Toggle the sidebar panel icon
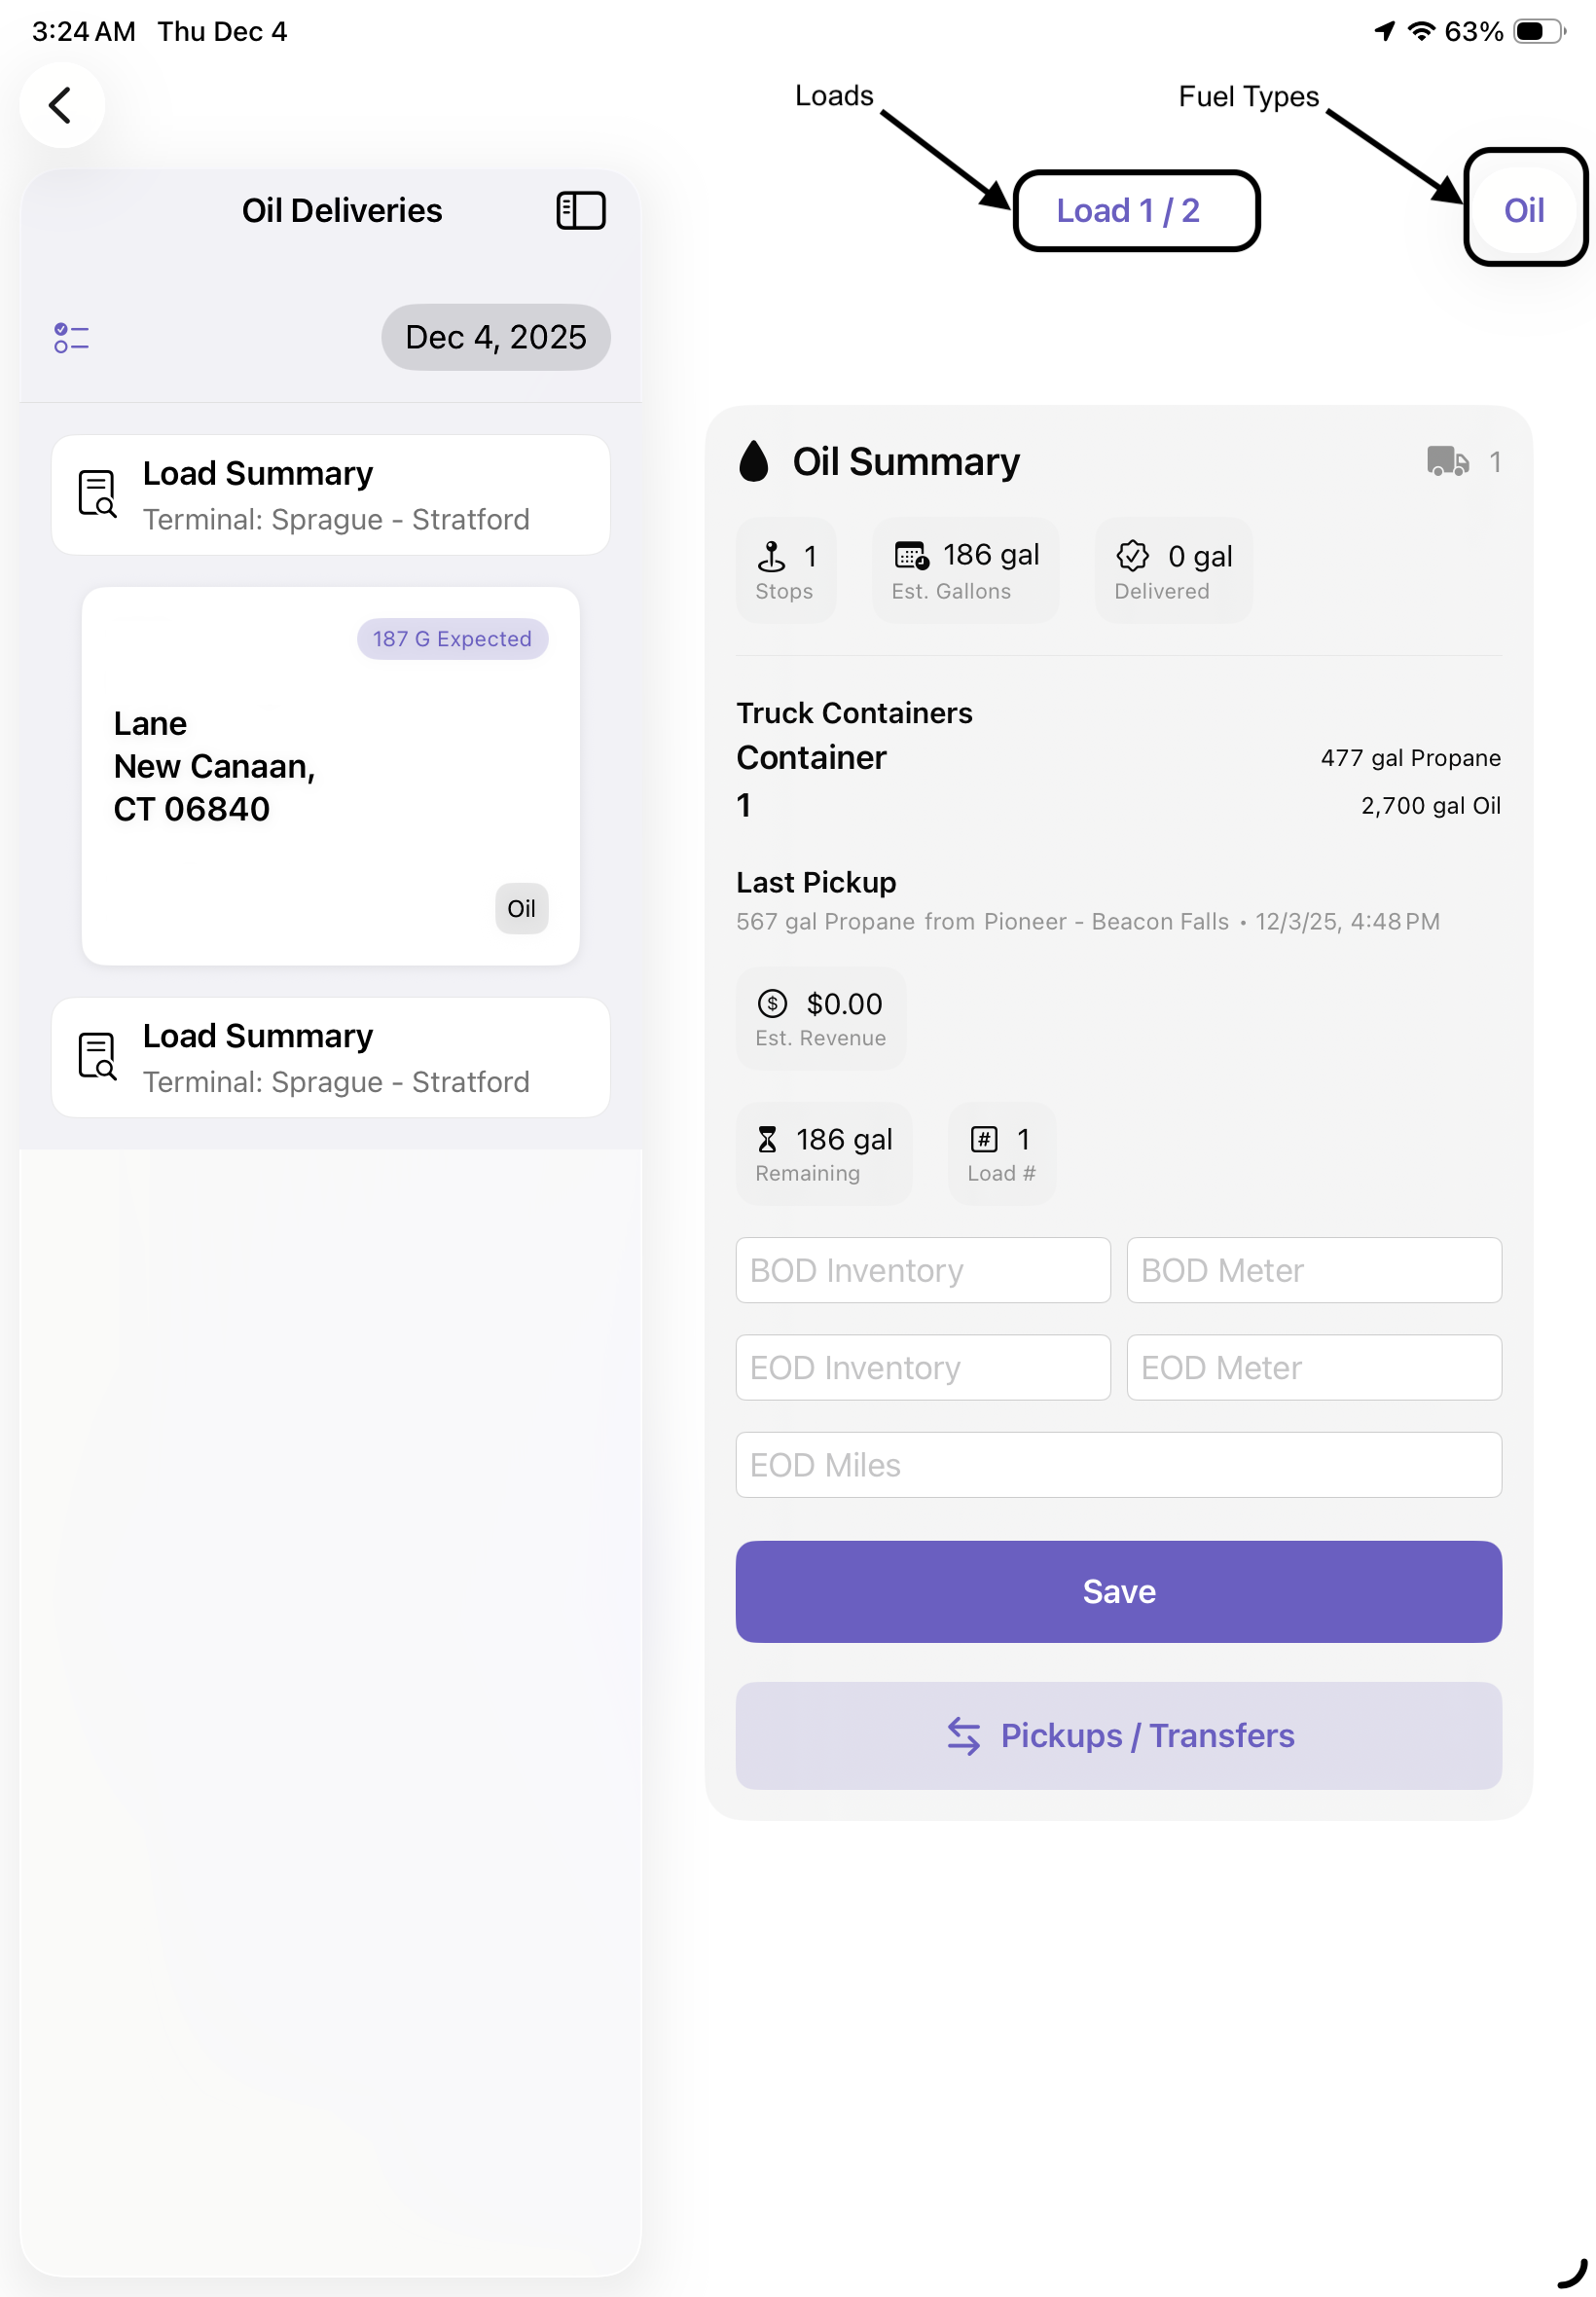 coord(580,211)
